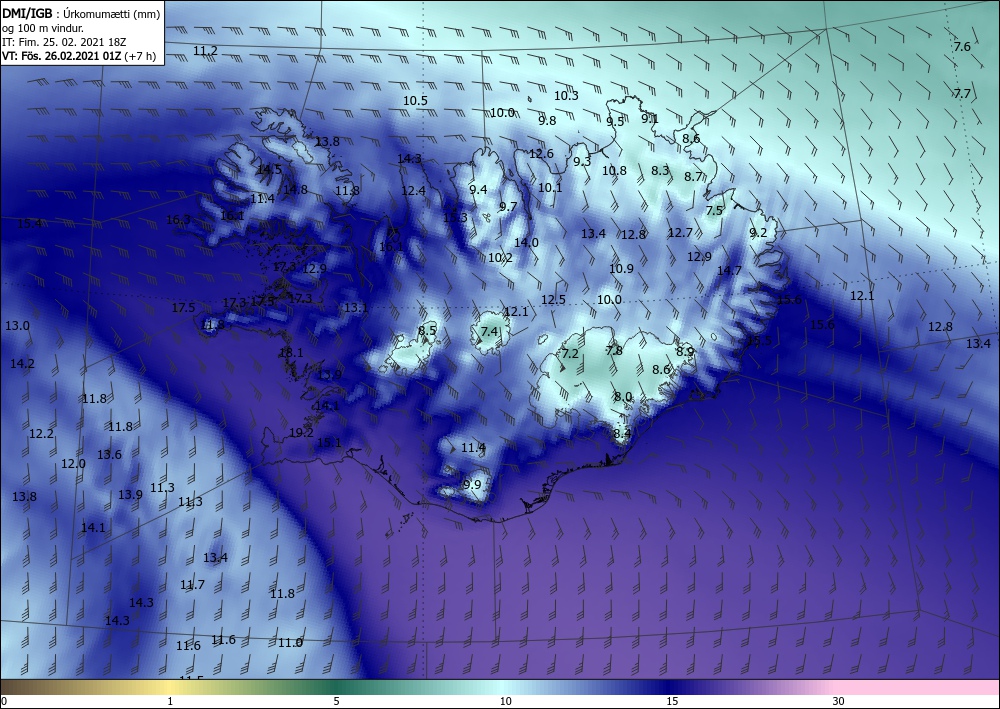Select the map value "7.6"
This screenshot has height=709, width=1000.
(x=962, y=47)
